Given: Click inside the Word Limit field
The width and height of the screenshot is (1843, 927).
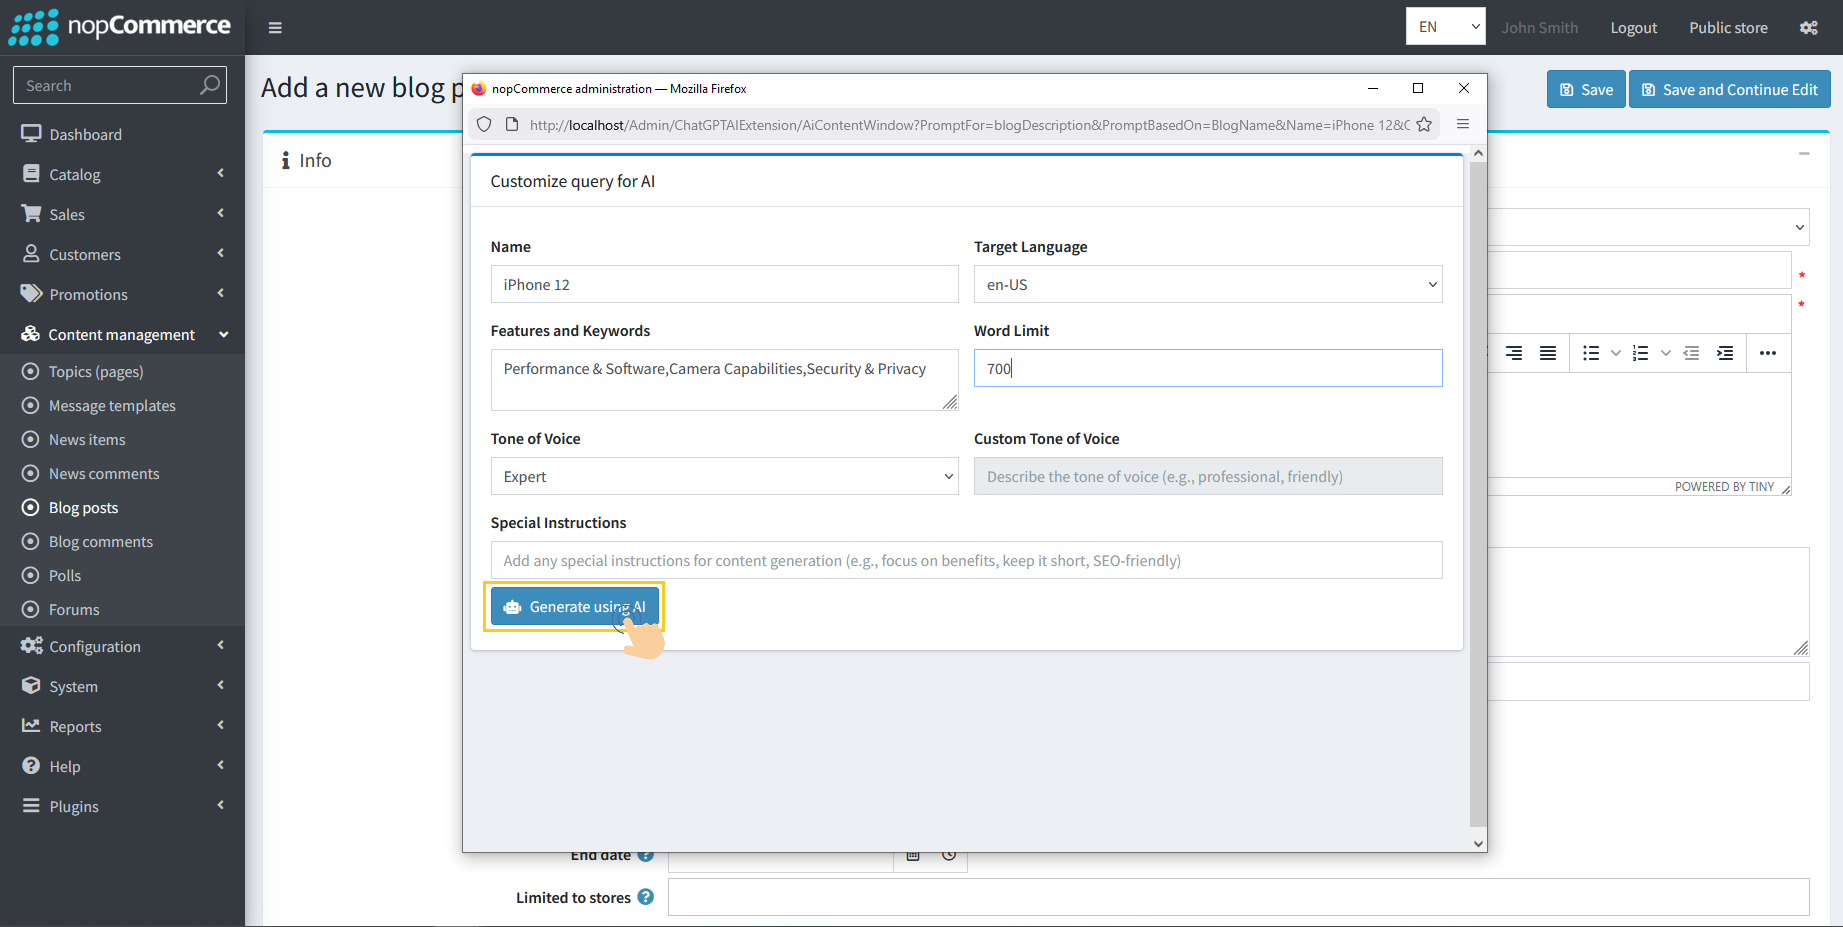Looking at the screenshot, I should (1207, 368).
